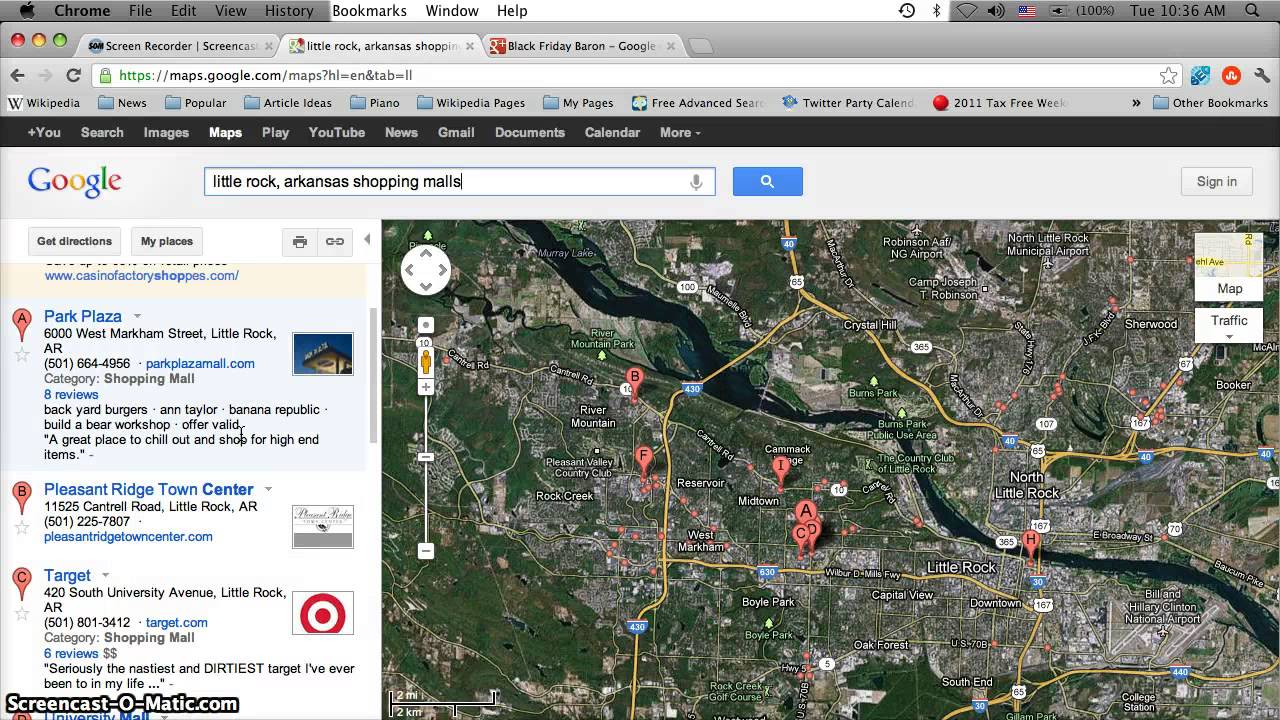The height and width of the screenshot is (720, 1280).
Task: Open Wikipedia bookmark
Action: click(x=44, y=103)
